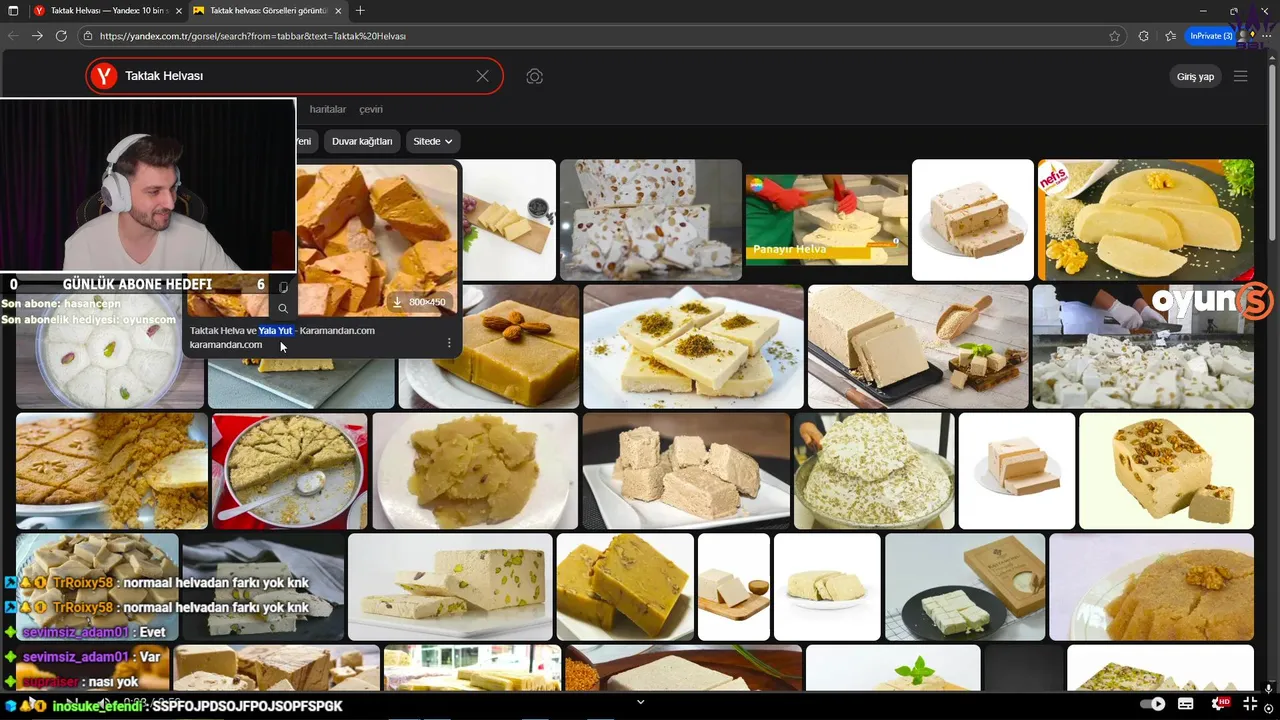Open nefis yellow helva image thumbnail
Viewport: 1280px width, 720px height.
point(1145,219)
